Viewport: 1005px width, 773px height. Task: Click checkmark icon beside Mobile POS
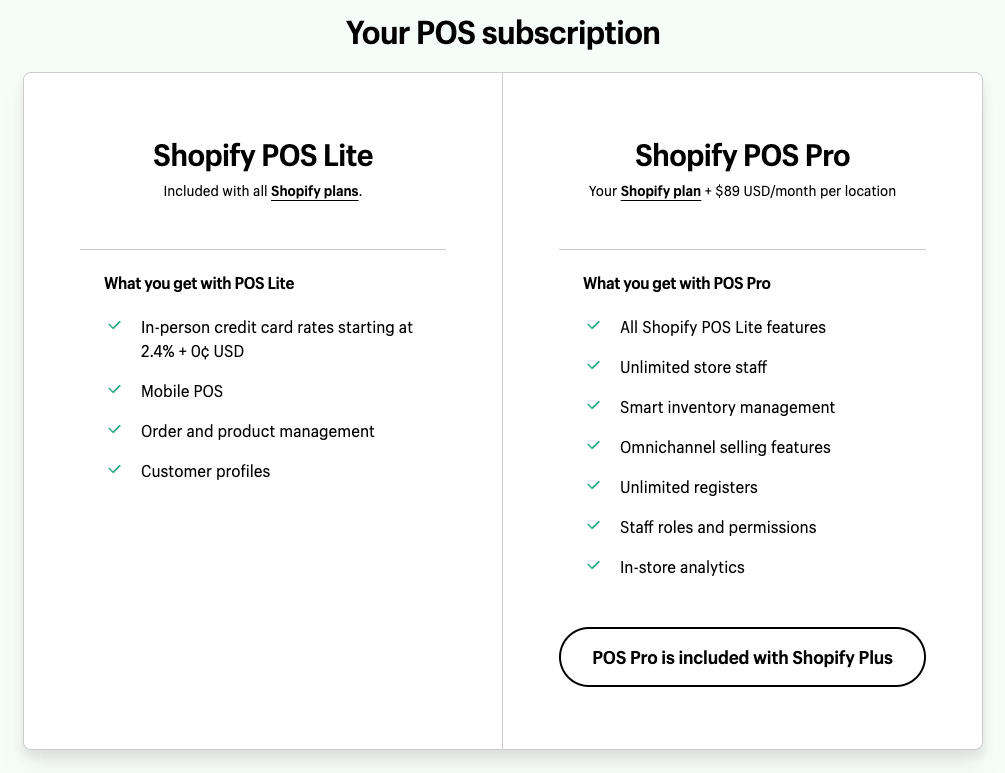[x=115, y=390]
